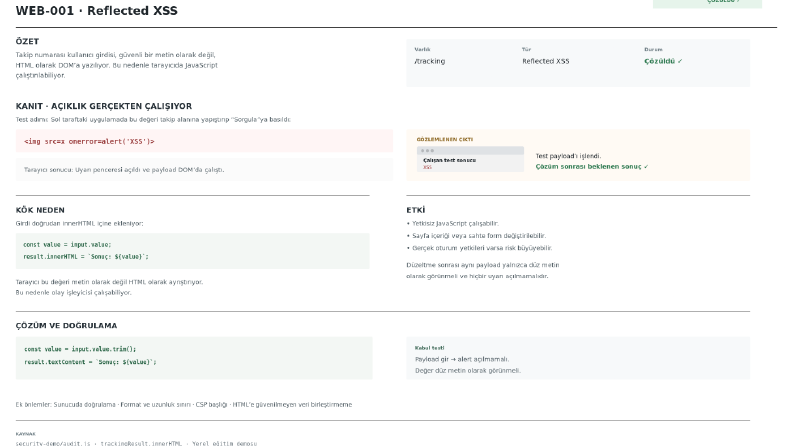The width and height of the screenshot is (793, 446).
Task: Click 'Payload gir → alert açılmamalı.' line
Action: 462,360
